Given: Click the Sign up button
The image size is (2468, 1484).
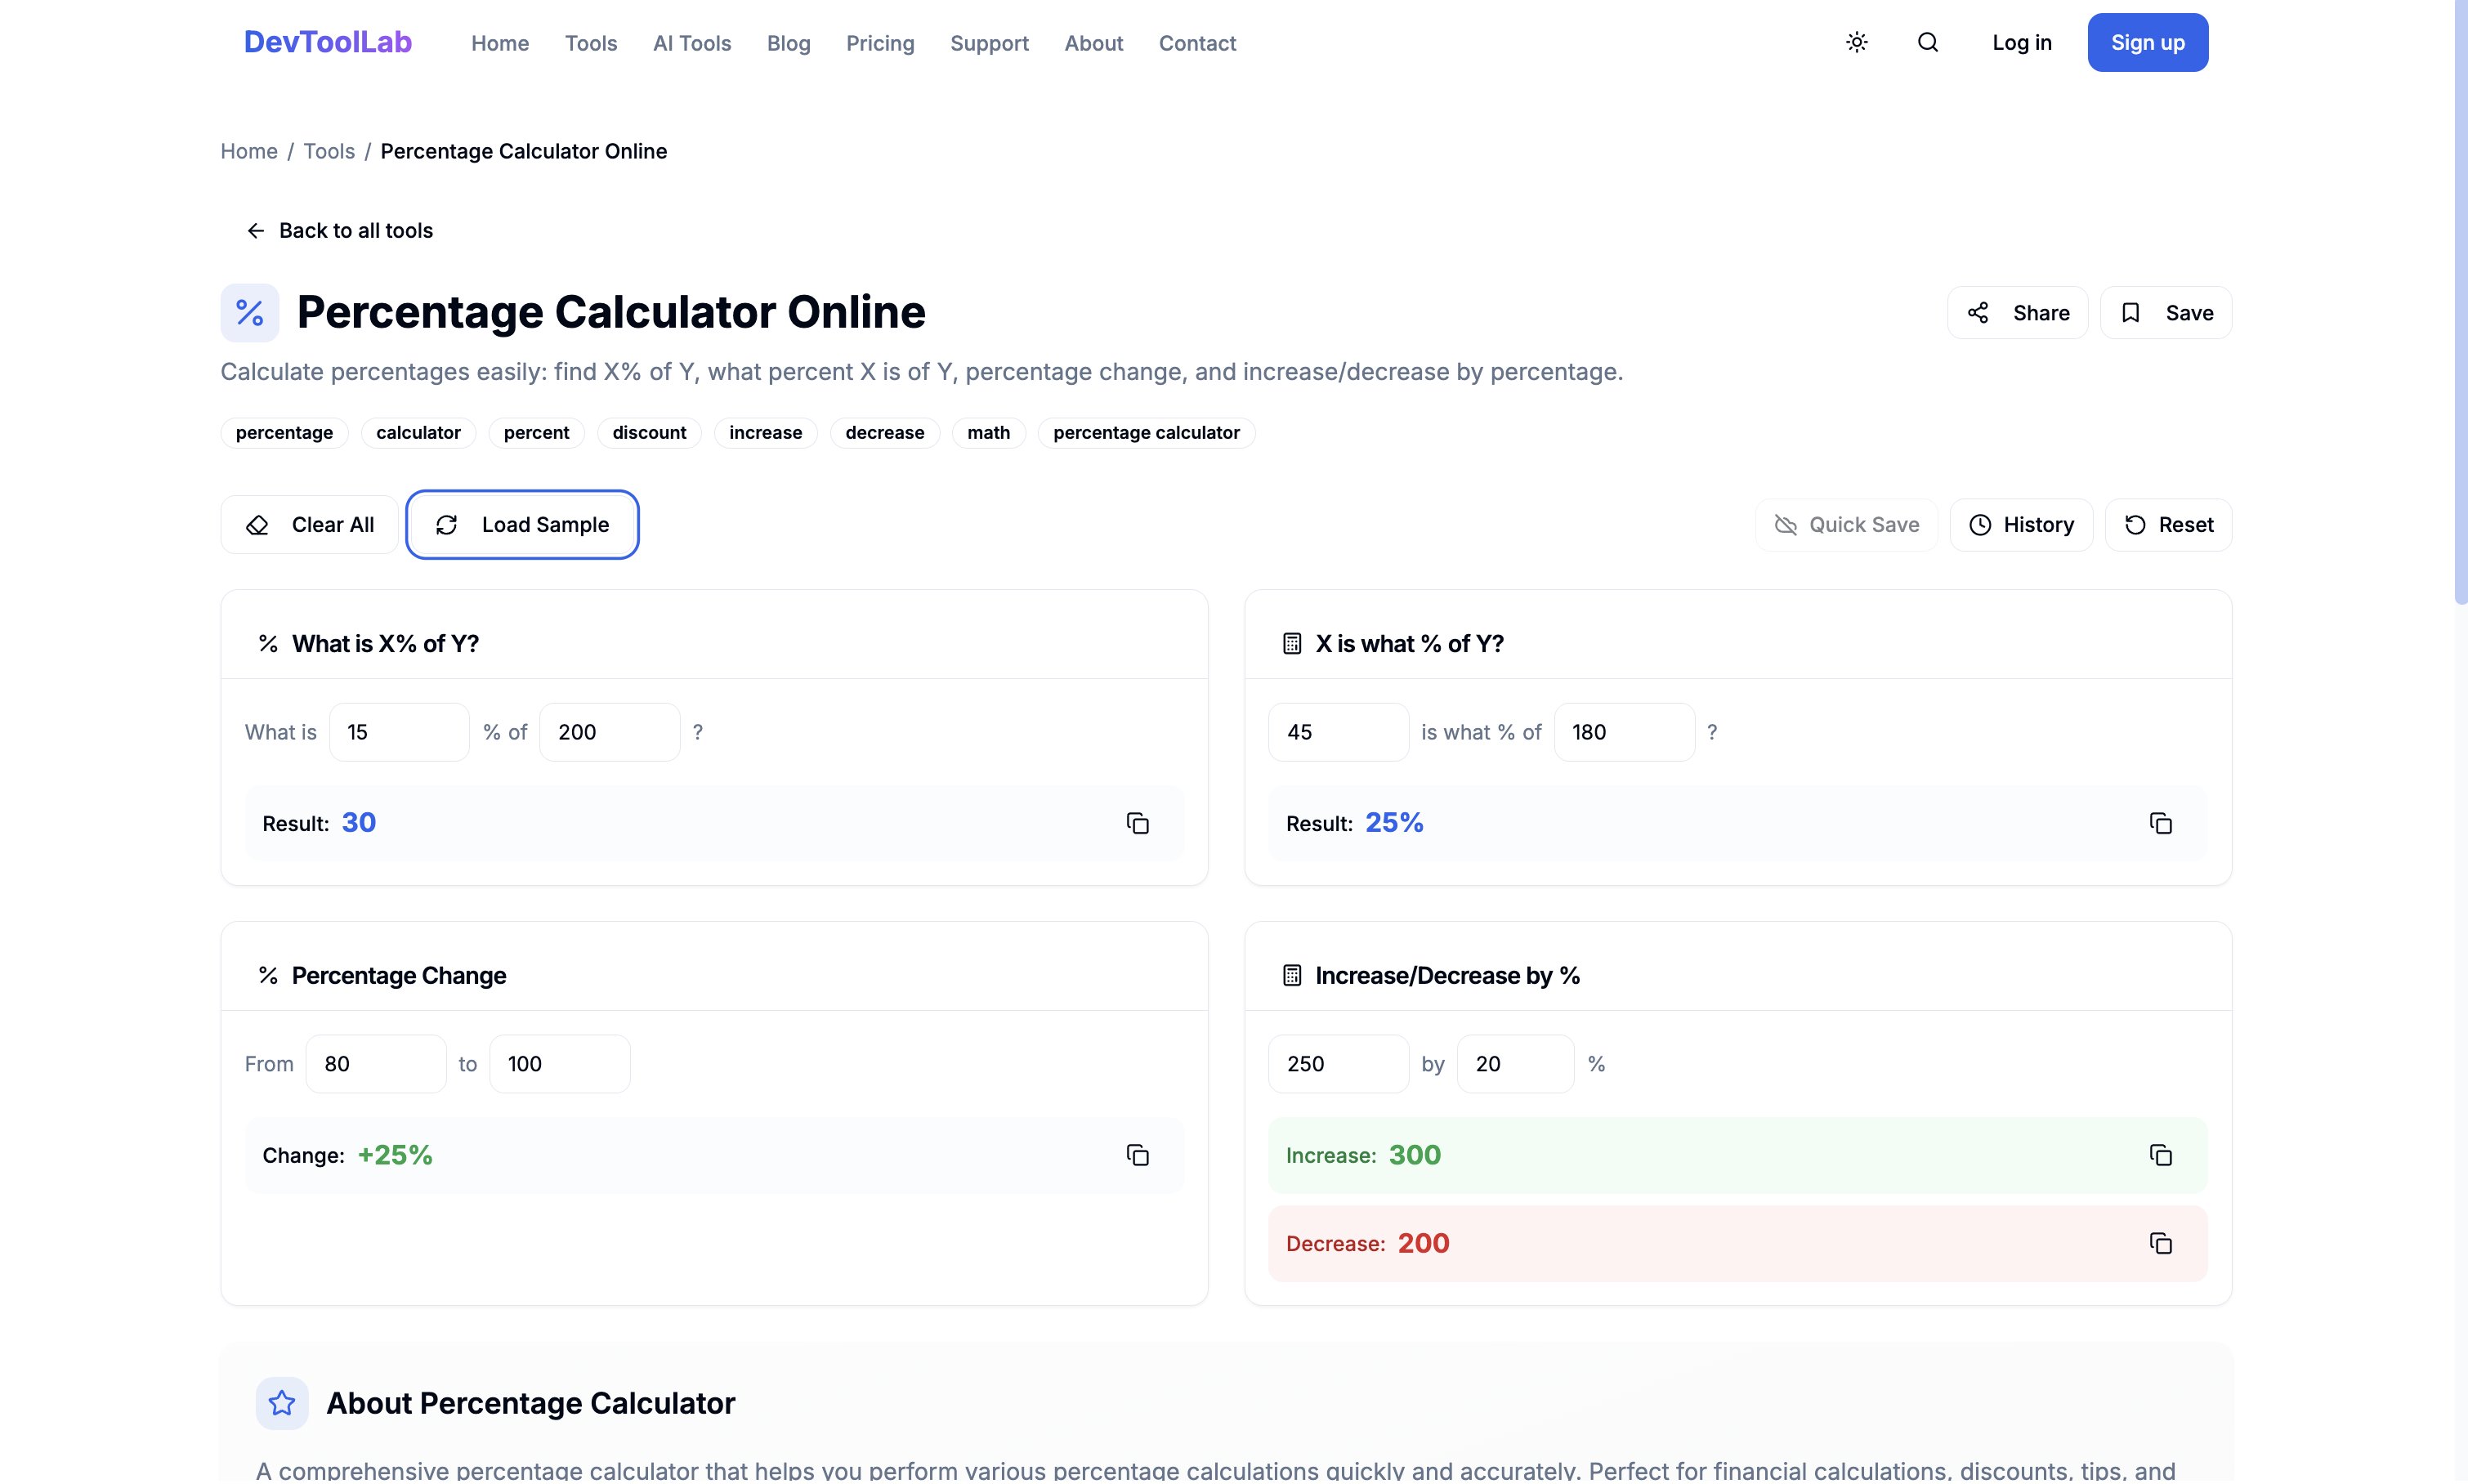Looking at the screenshot, I should pyautogui.click(x=2146, y=42).
